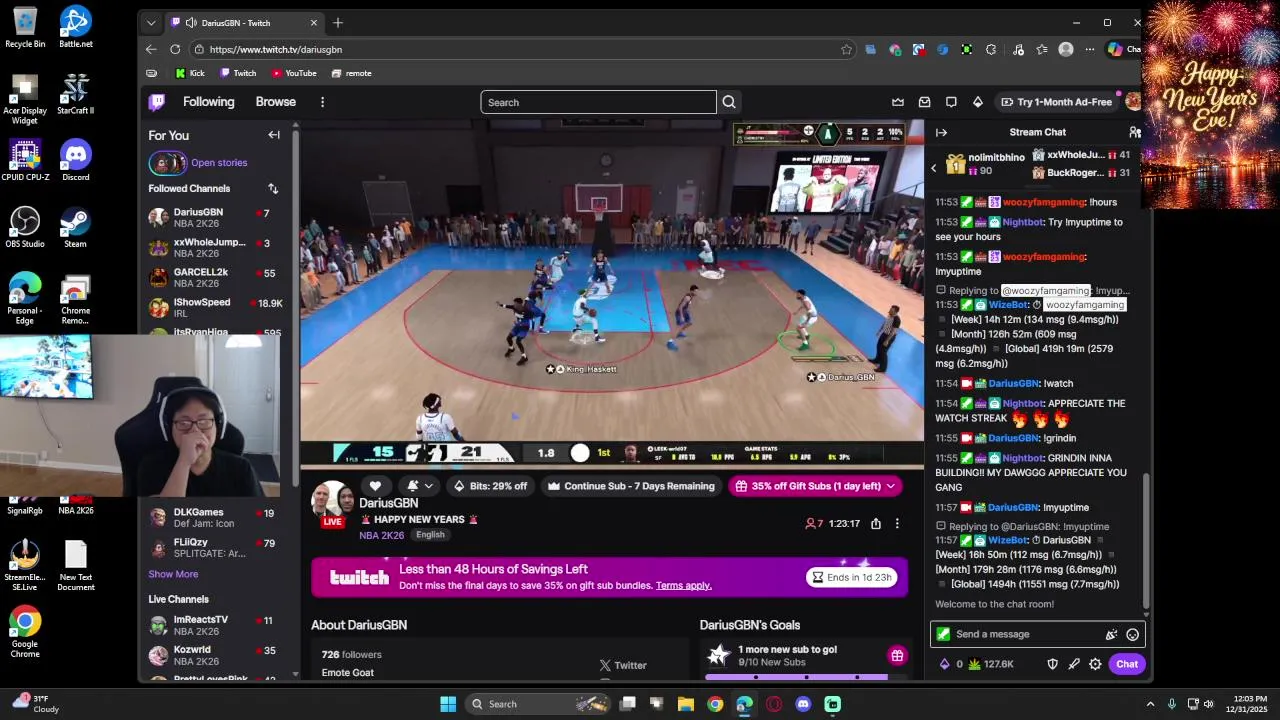Click the celebration party popper icon
1280x720 pixels.
(x=1111, y=634)
